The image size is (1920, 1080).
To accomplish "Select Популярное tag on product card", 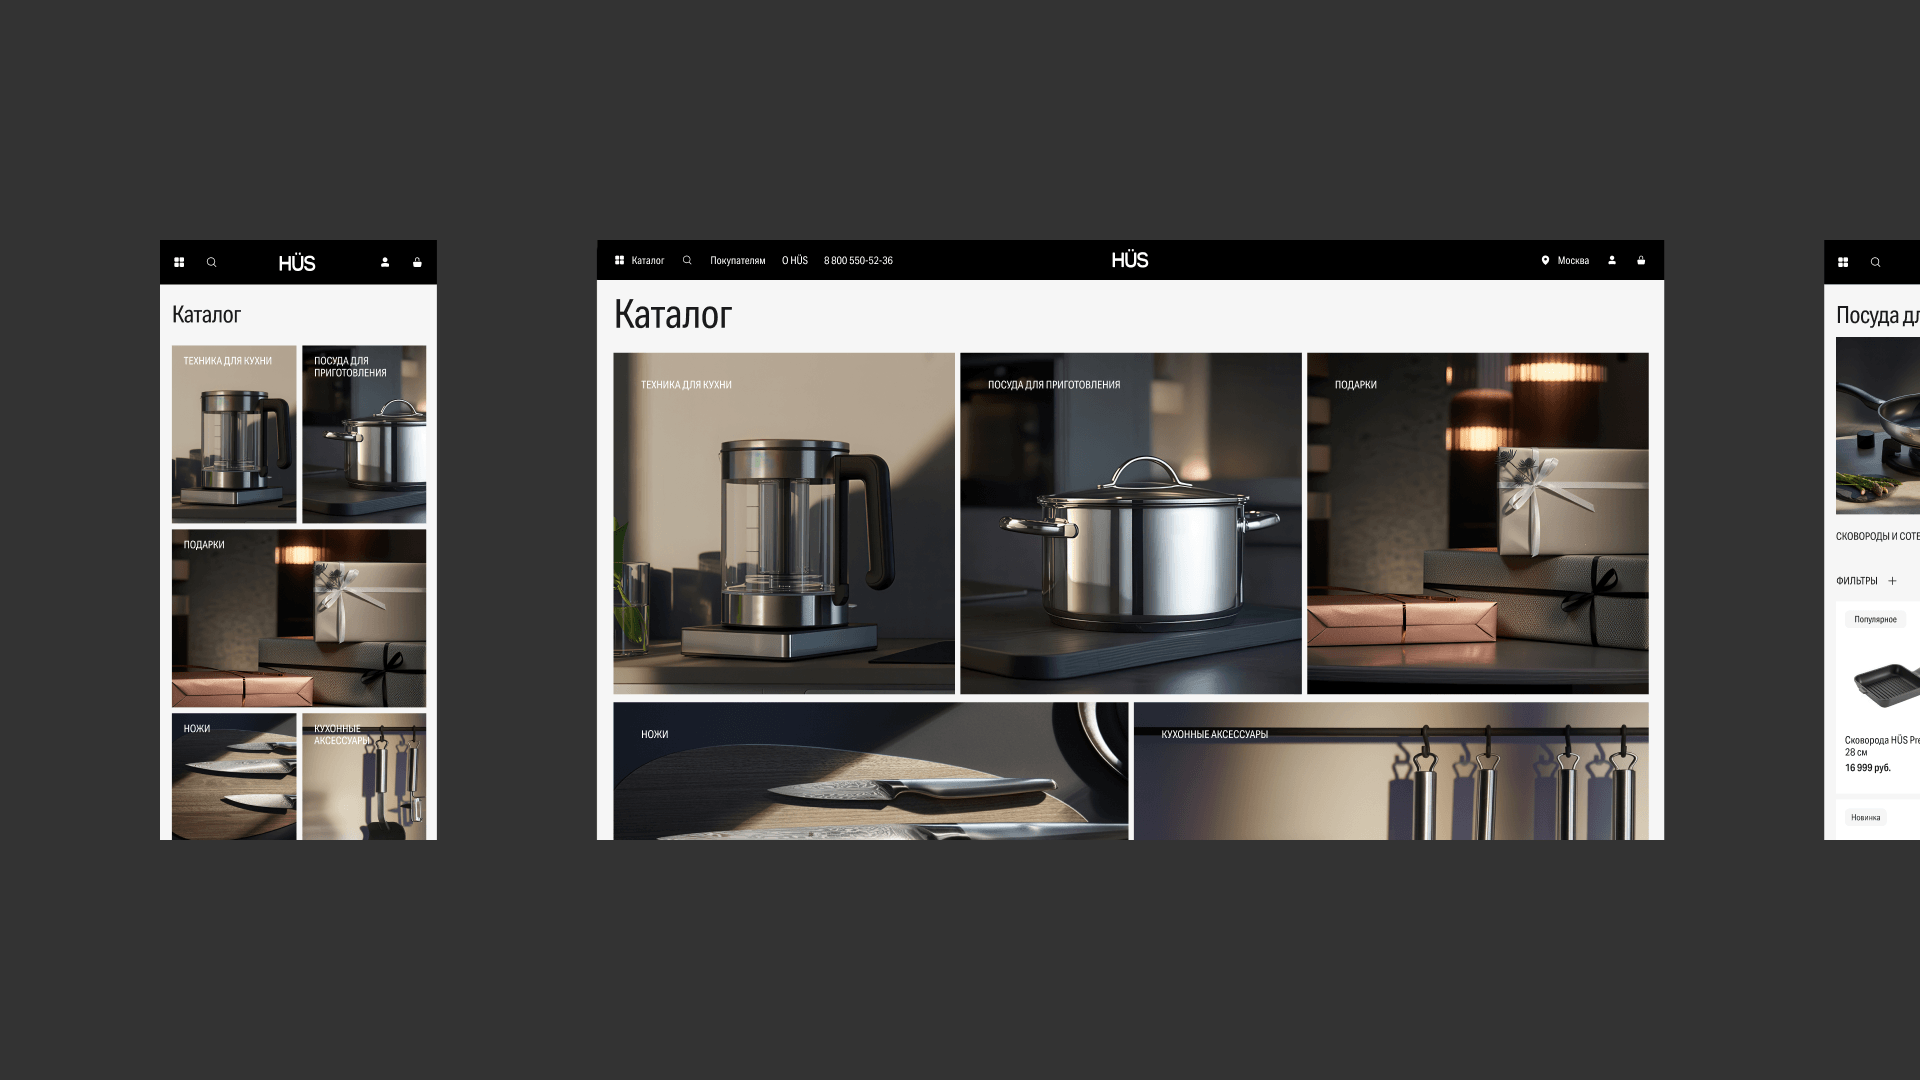I will tap(1875, 619).
